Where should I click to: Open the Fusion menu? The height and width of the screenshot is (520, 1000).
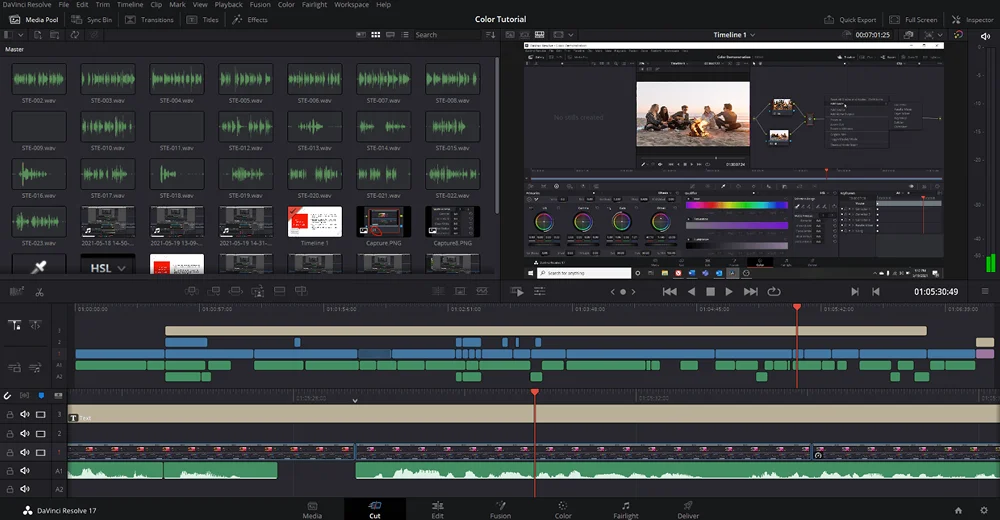(x=260, y=4)
